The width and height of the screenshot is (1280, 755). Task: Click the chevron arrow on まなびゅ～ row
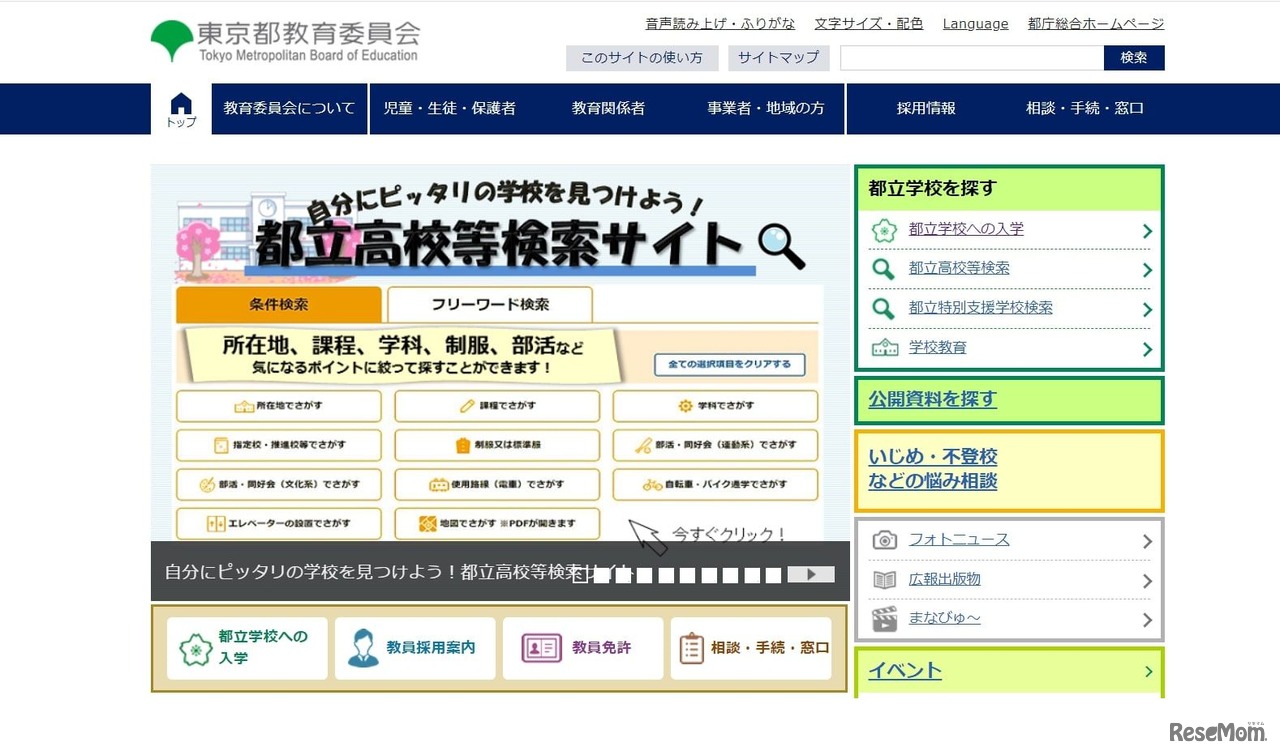point(1147,621)
